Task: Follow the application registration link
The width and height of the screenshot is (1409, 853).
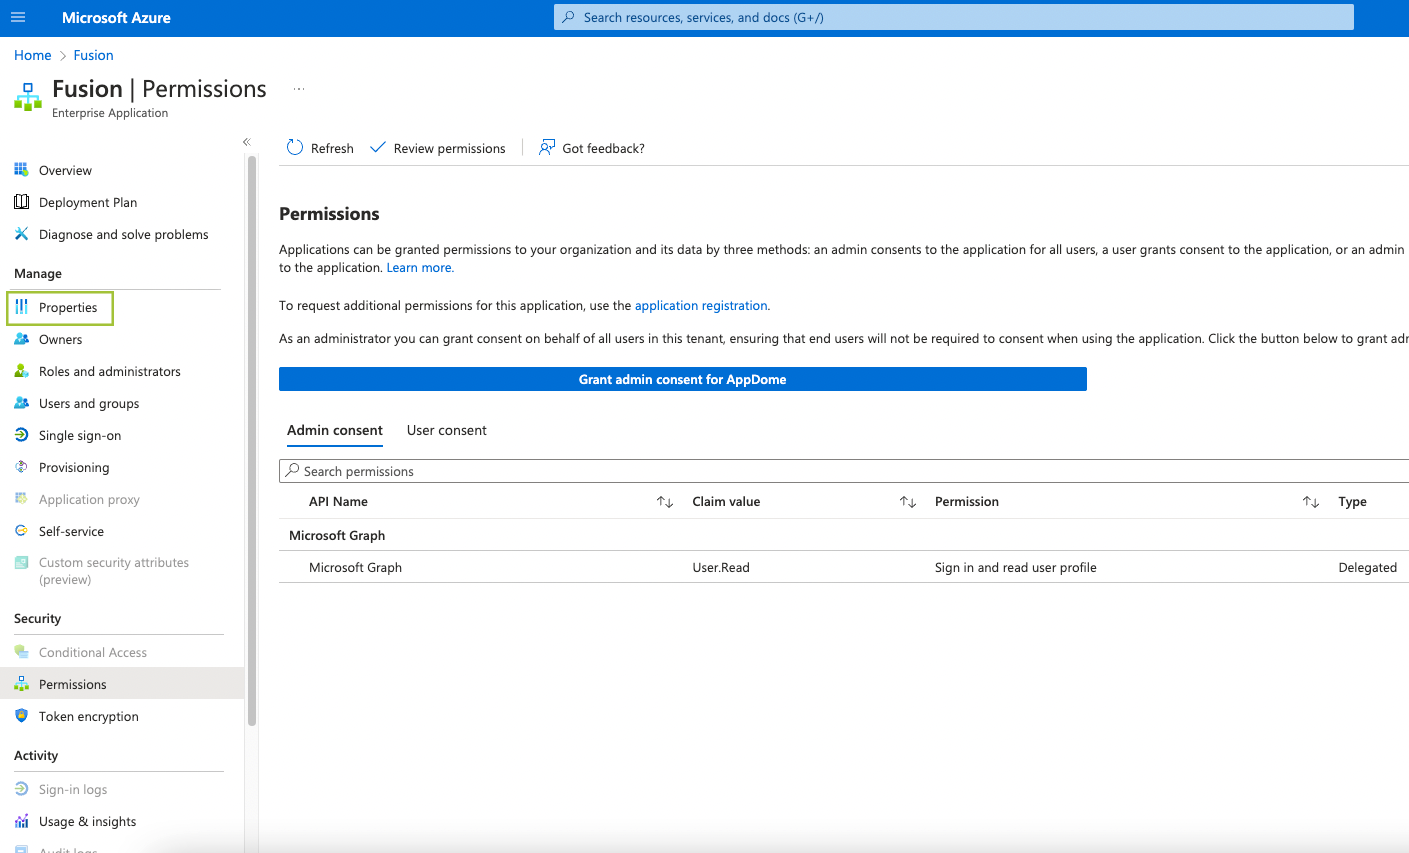Action: click(701, 306)
